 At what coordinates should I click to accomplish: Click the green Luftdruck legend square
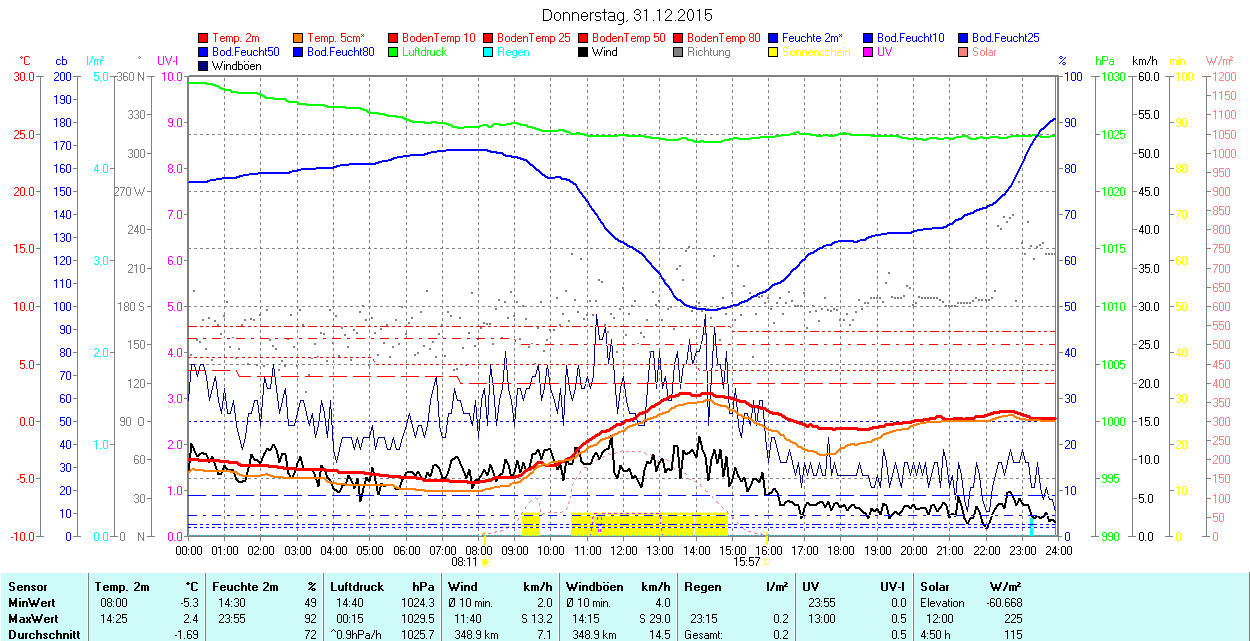pyautogui.click(x=394, y=52)
